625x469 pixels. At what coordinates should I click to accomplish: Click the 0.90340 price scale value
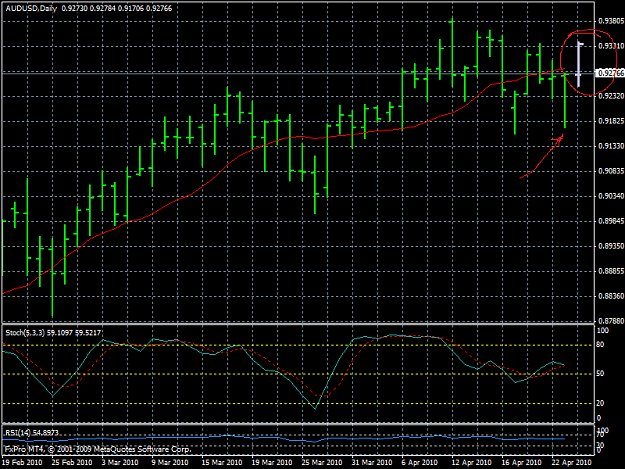611,196
